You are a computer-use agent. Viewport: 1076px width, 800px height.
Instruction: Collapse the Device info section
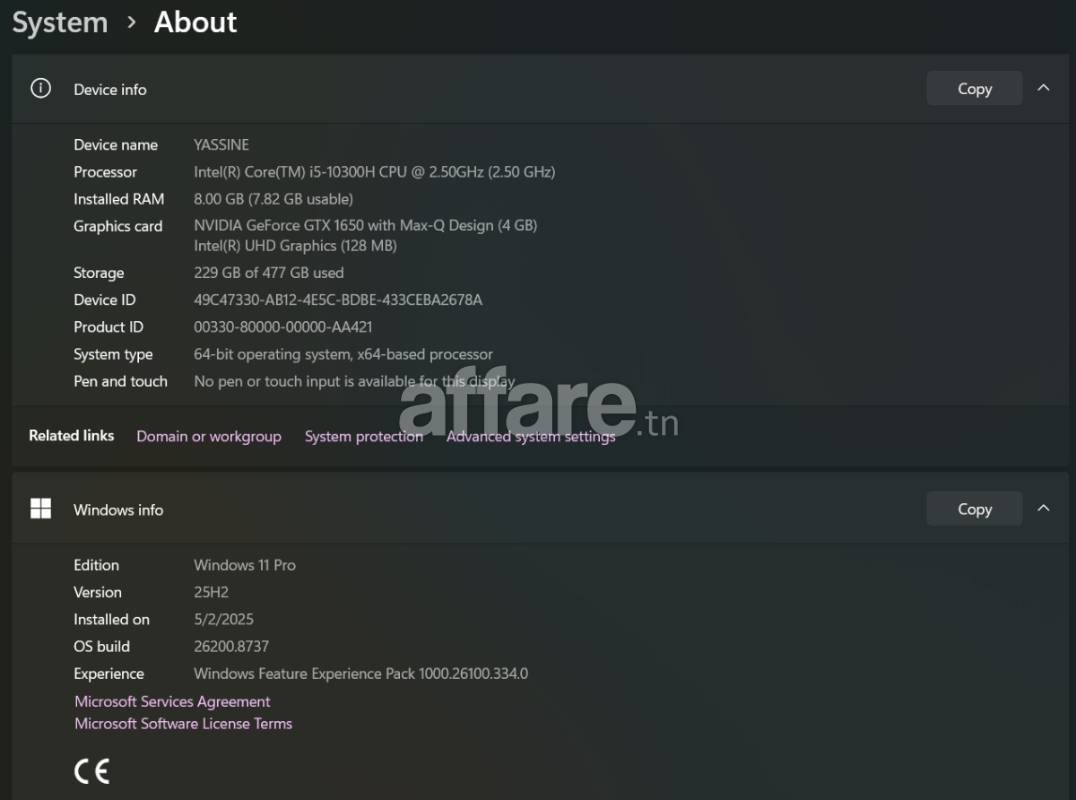pyautogui.click(x=1043, y=88)
